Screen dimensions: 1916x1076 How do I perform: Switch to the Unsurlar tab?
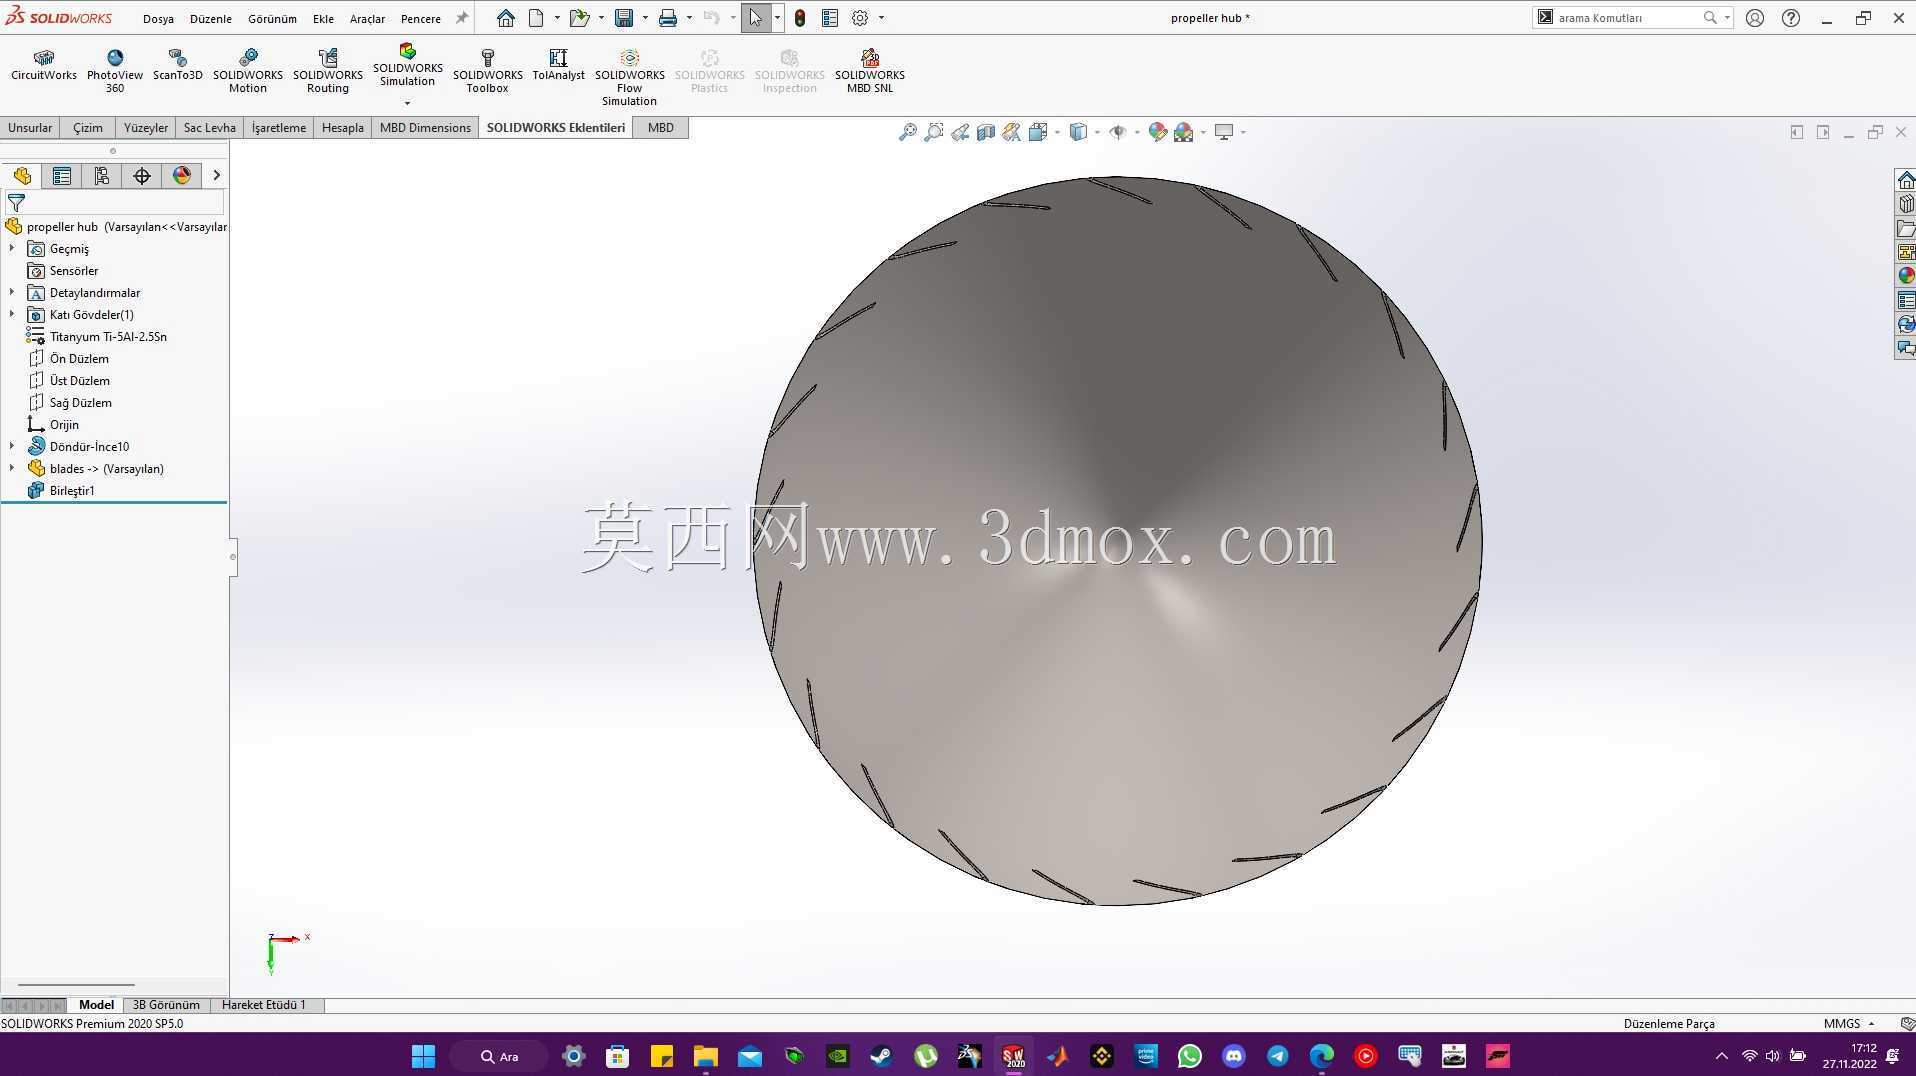(30, 128)
